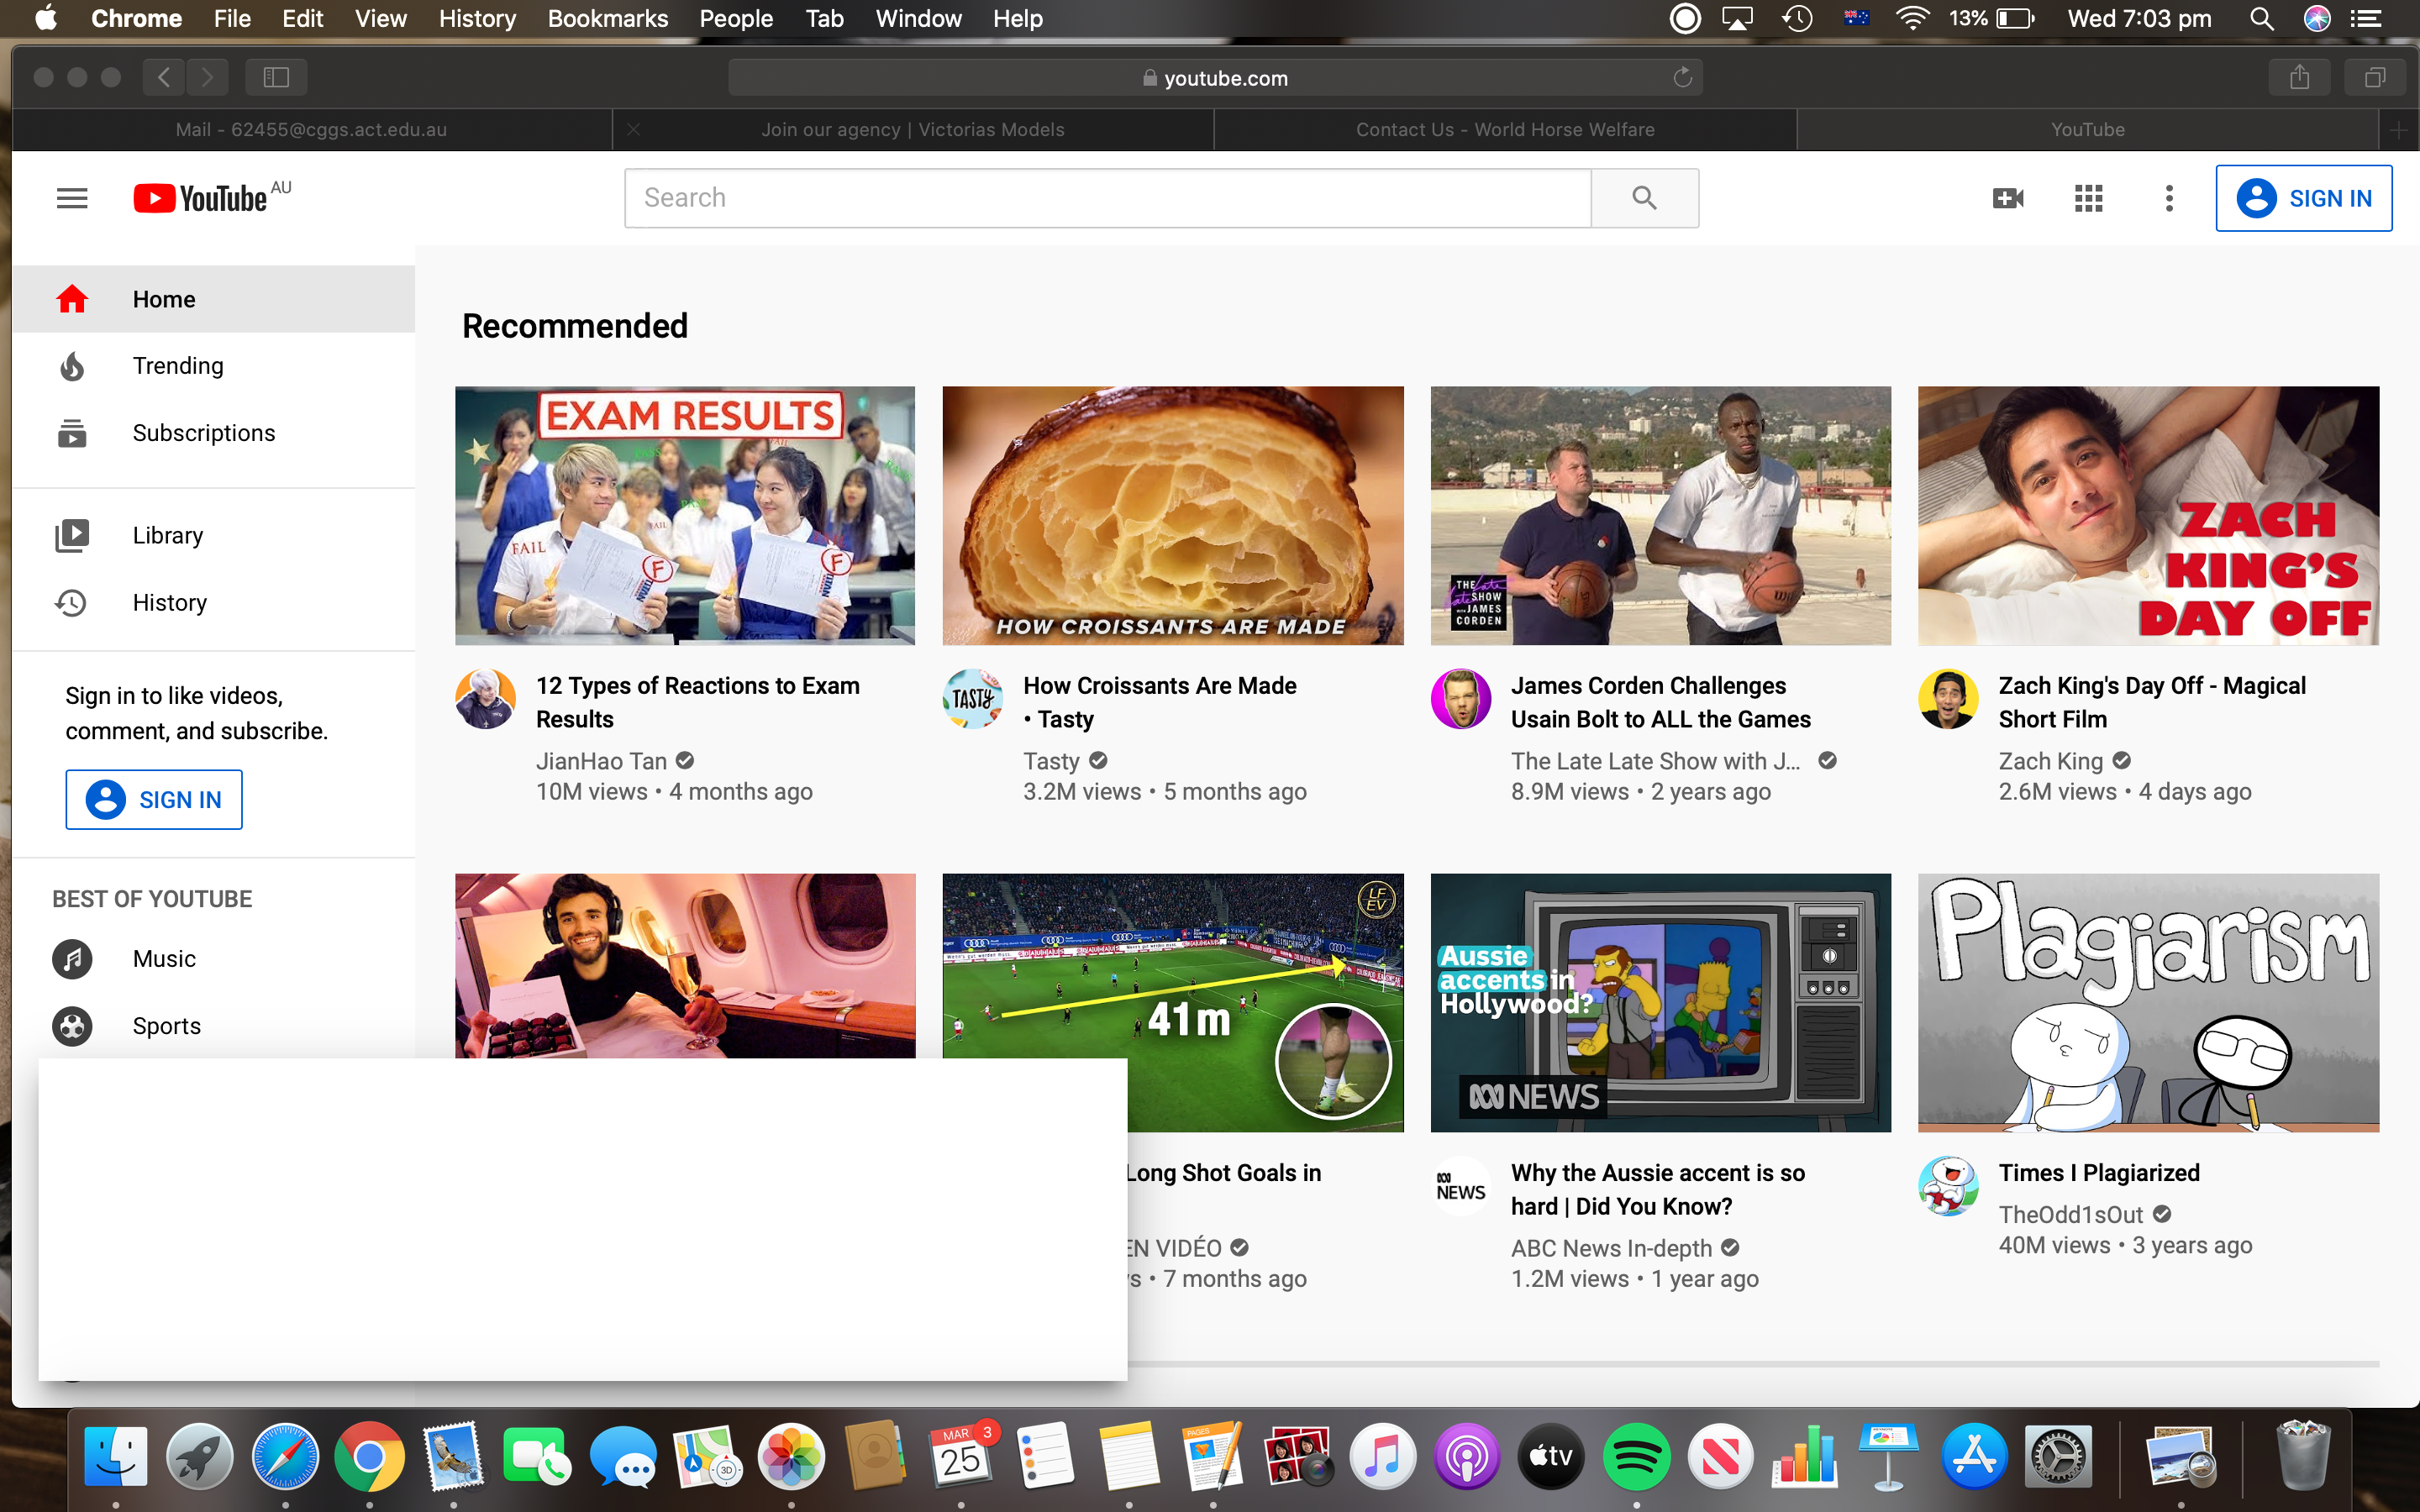The width and height of the screenshot is (2420, 1512).
Task: Open How Croissants Are Made thumbnail
Action: [1172, 515]
